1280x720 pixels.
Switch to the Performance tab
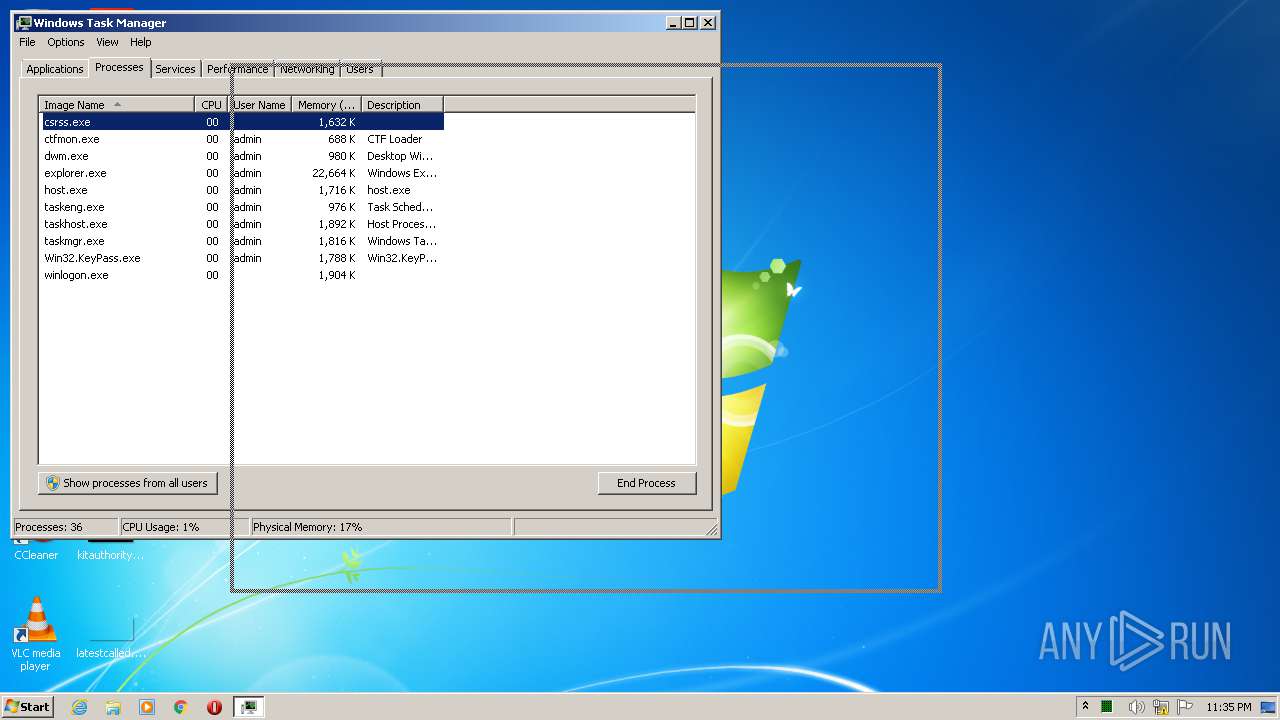coord(238,69)
